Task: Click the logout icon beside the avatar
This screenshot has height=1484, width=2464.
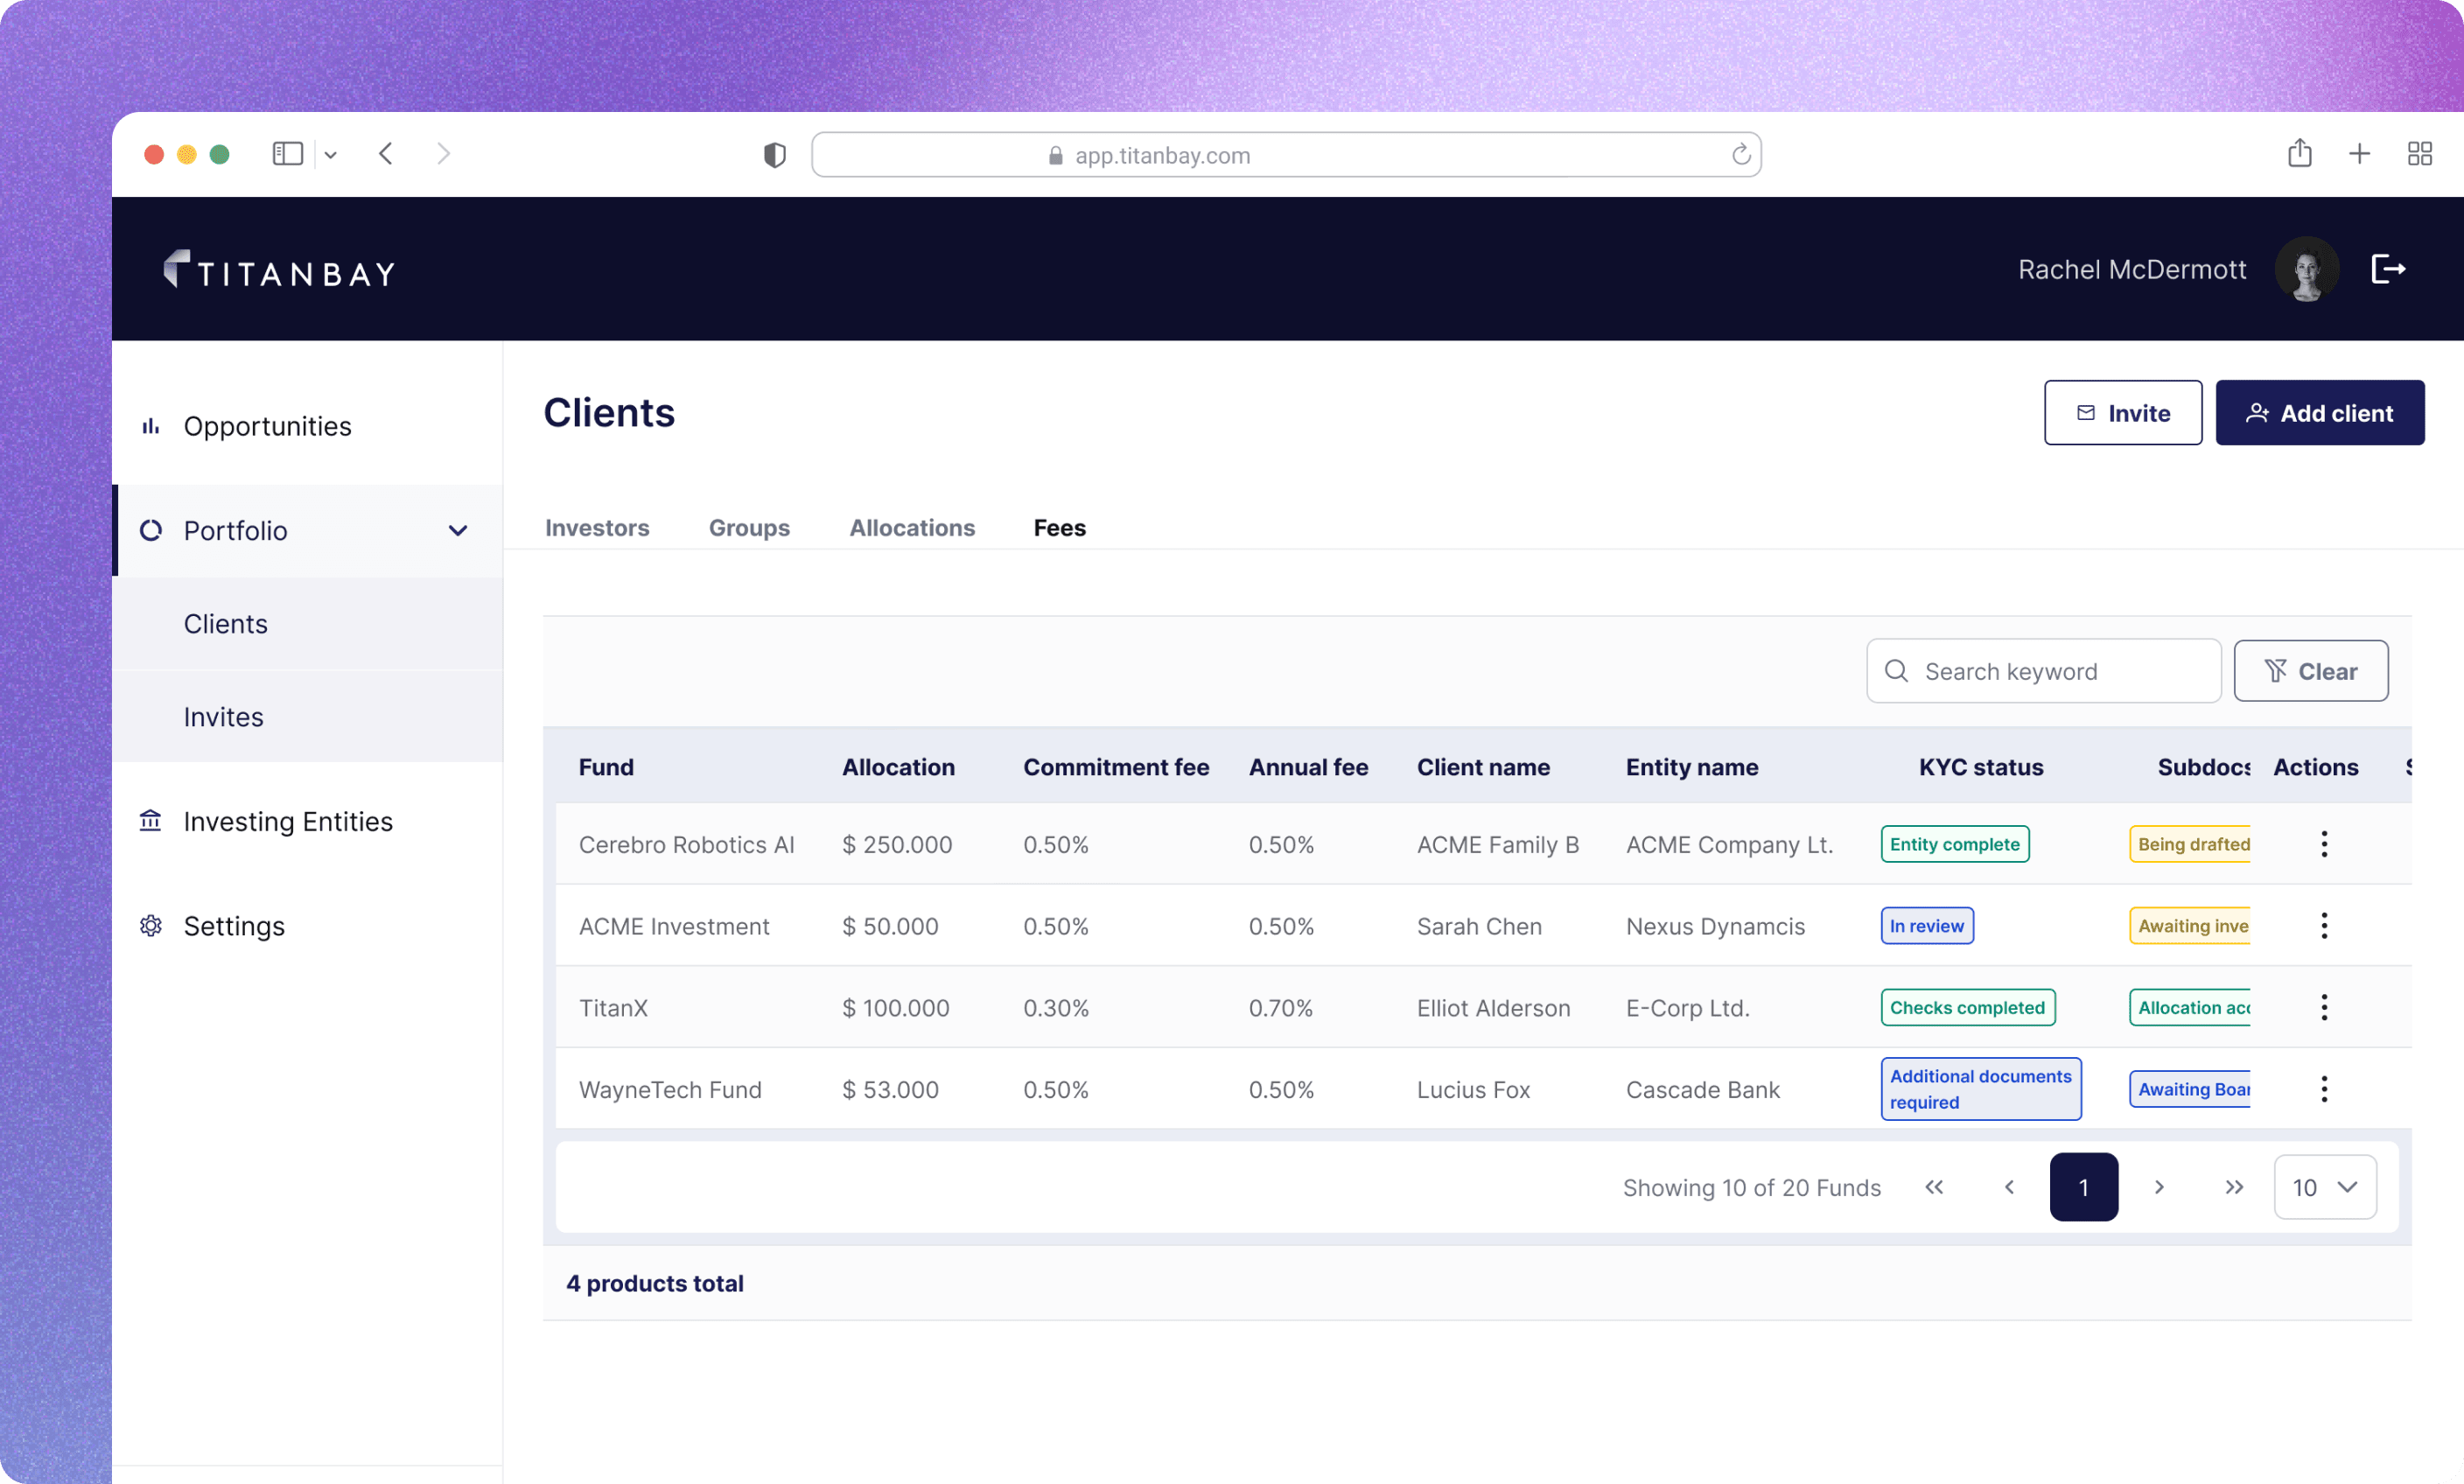Action: click(2387, 269)
